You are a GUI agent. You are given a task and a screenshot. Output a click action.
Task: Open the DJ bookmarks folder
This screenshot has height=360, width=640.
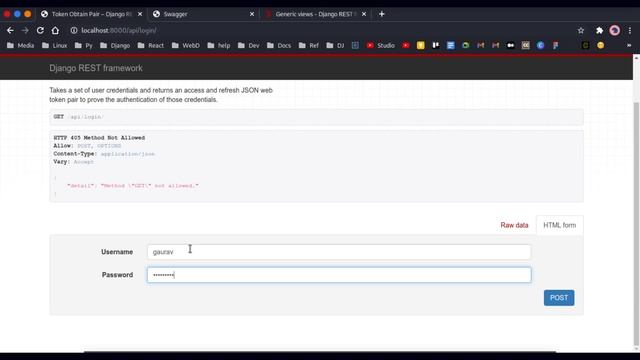(336, 45)
